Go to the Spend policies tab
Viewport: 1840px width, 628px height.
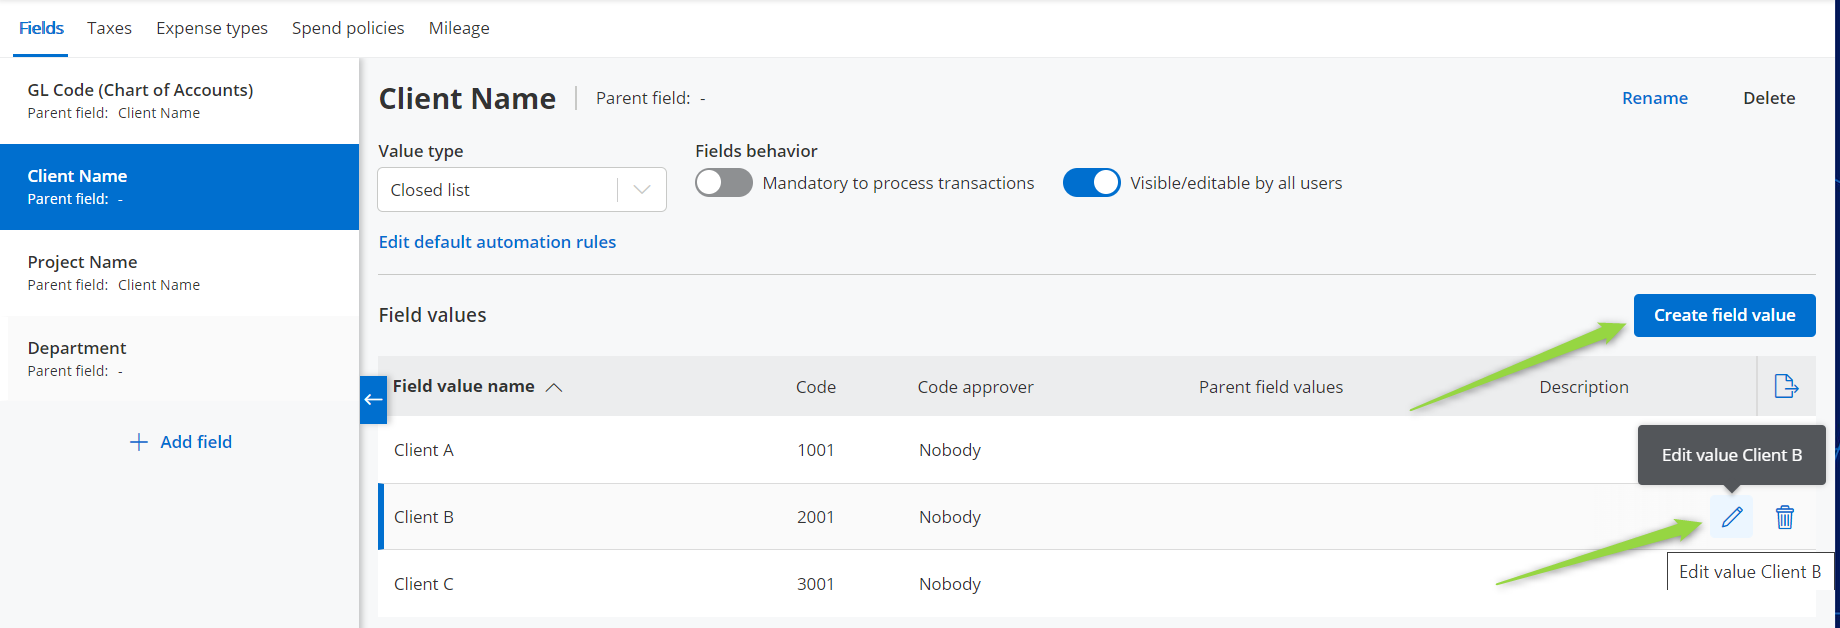(x=348, y=28)
